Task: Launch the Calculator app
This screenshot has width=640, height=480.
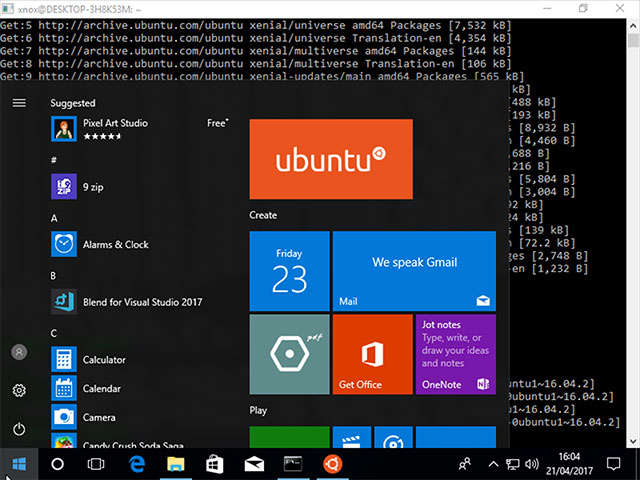Action: pos(139,359)
